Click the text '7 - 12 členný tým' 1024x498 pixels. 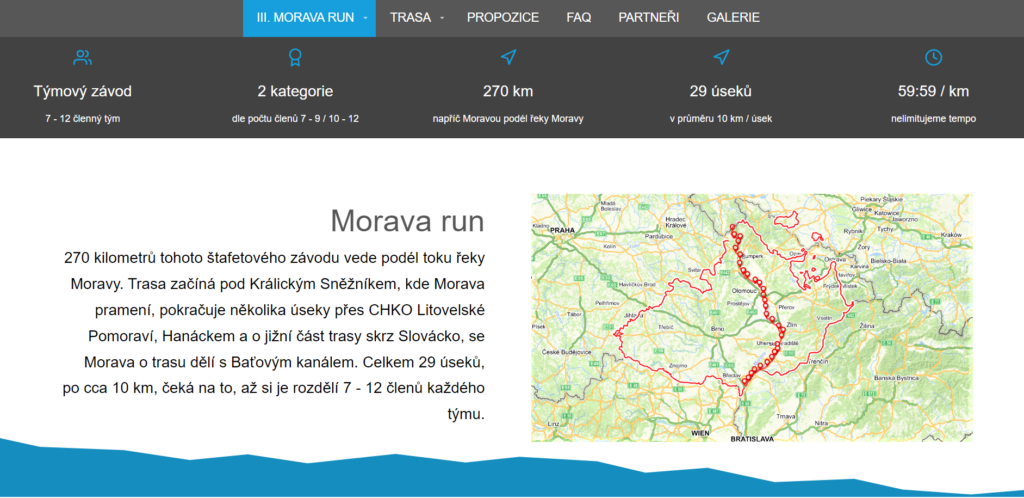pos(82,119)
